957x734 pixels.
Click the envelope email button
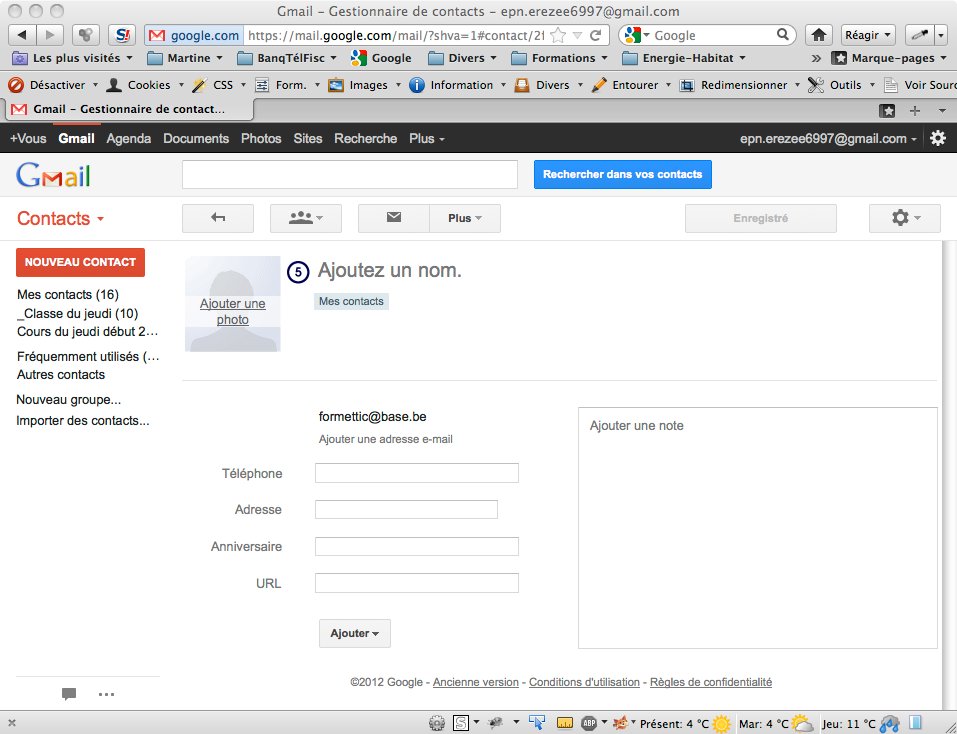(394, 218)
